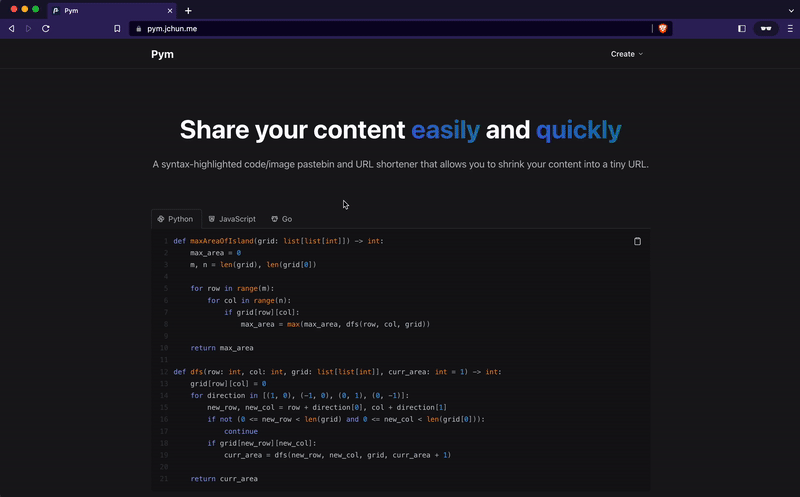Close the Pym browser tab
This screenshot has width=800, height=497.
point(170,11)
